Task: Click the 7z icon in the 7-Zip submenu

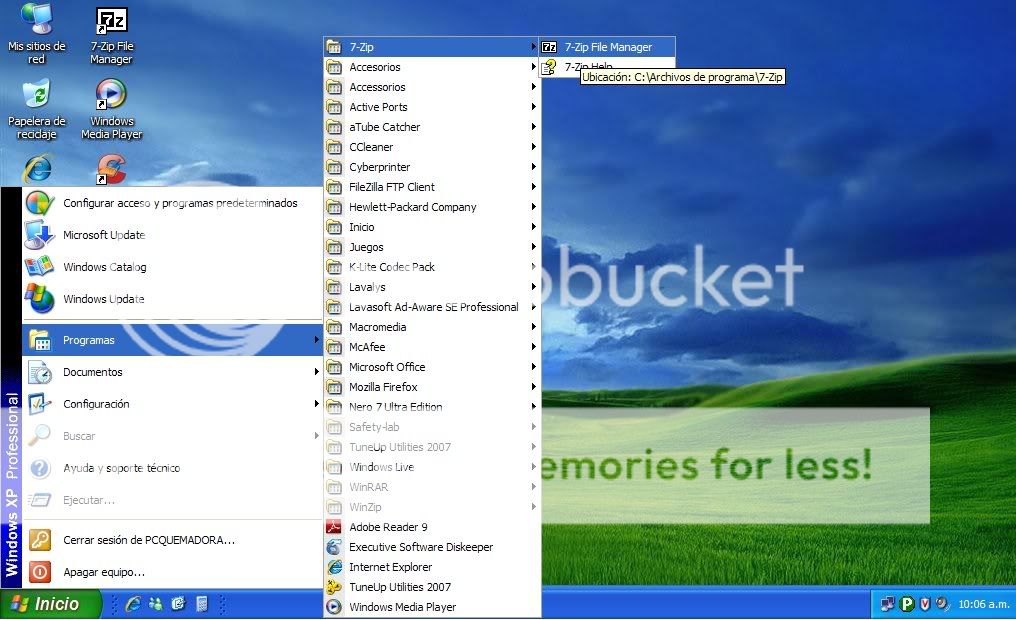Action: tap(549, 47)
